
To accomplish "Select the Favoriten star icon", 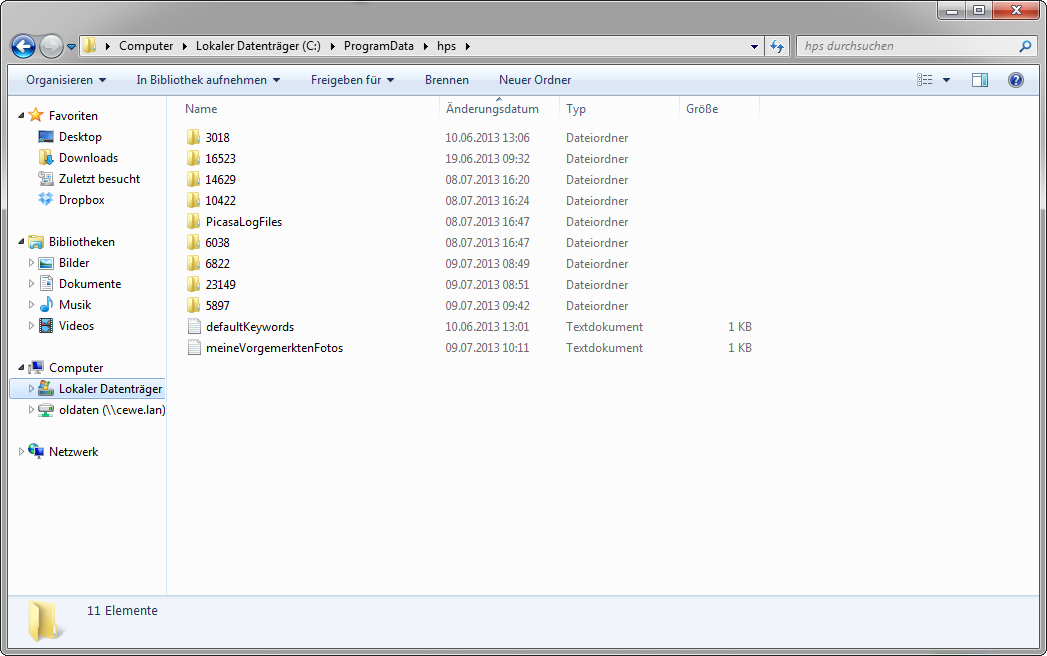I will tap(36, 116).
